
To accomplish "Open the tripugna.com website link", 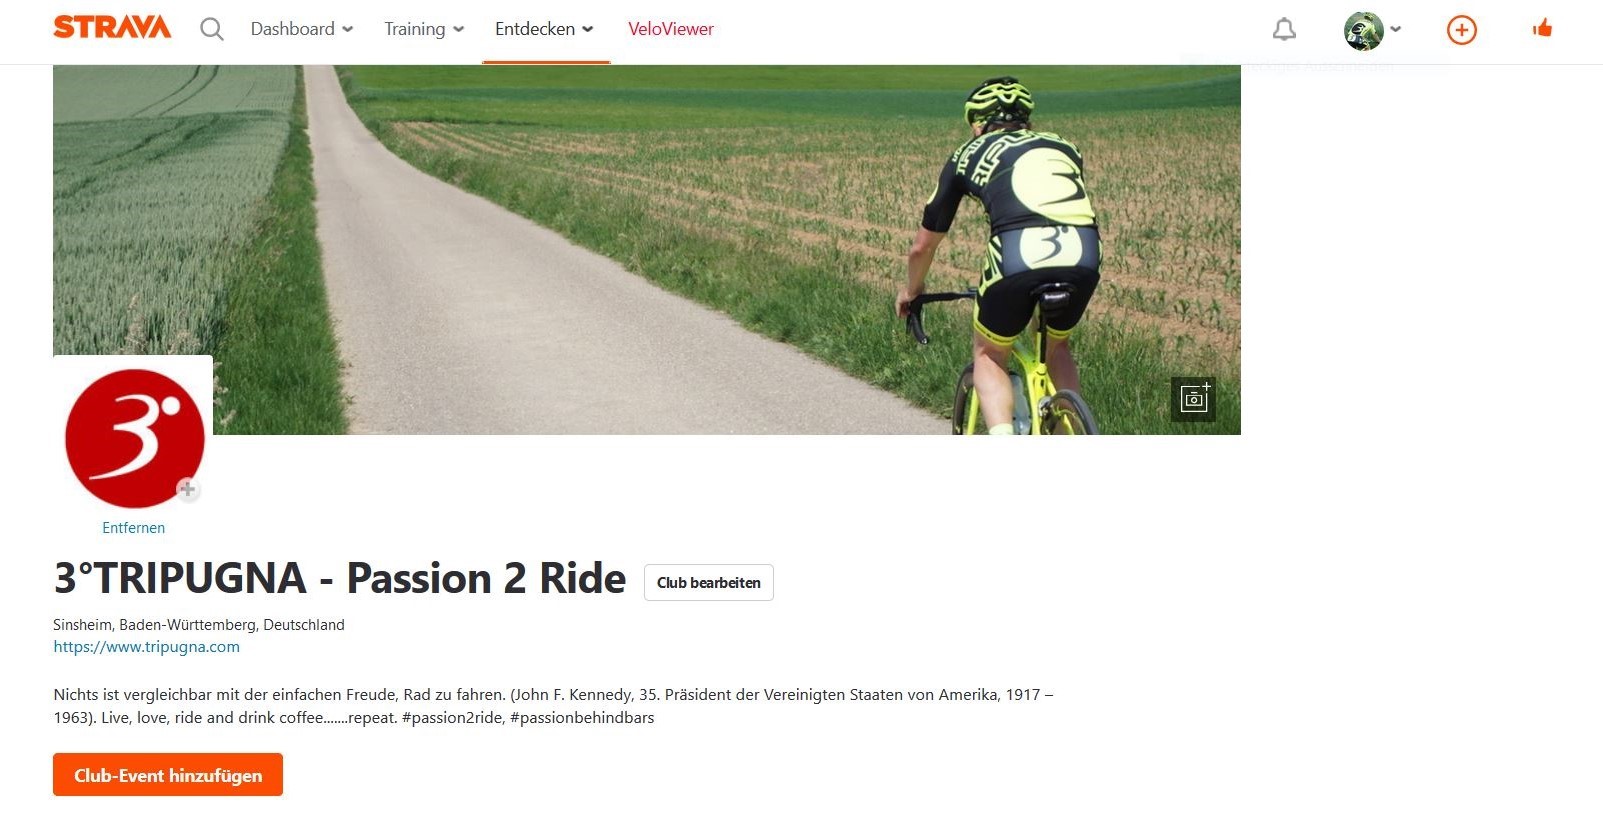I will (147, 647).
